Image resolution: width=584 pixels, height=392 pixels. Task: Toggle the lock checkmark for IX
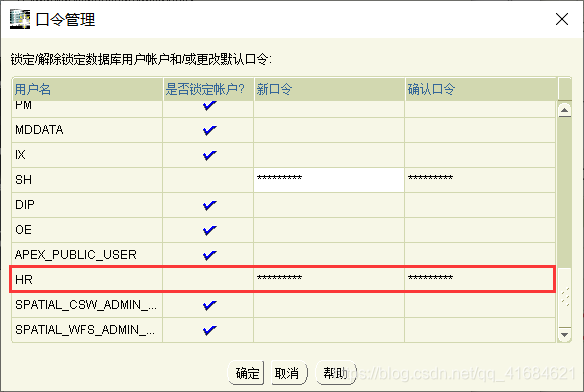[x=209, y=155]
